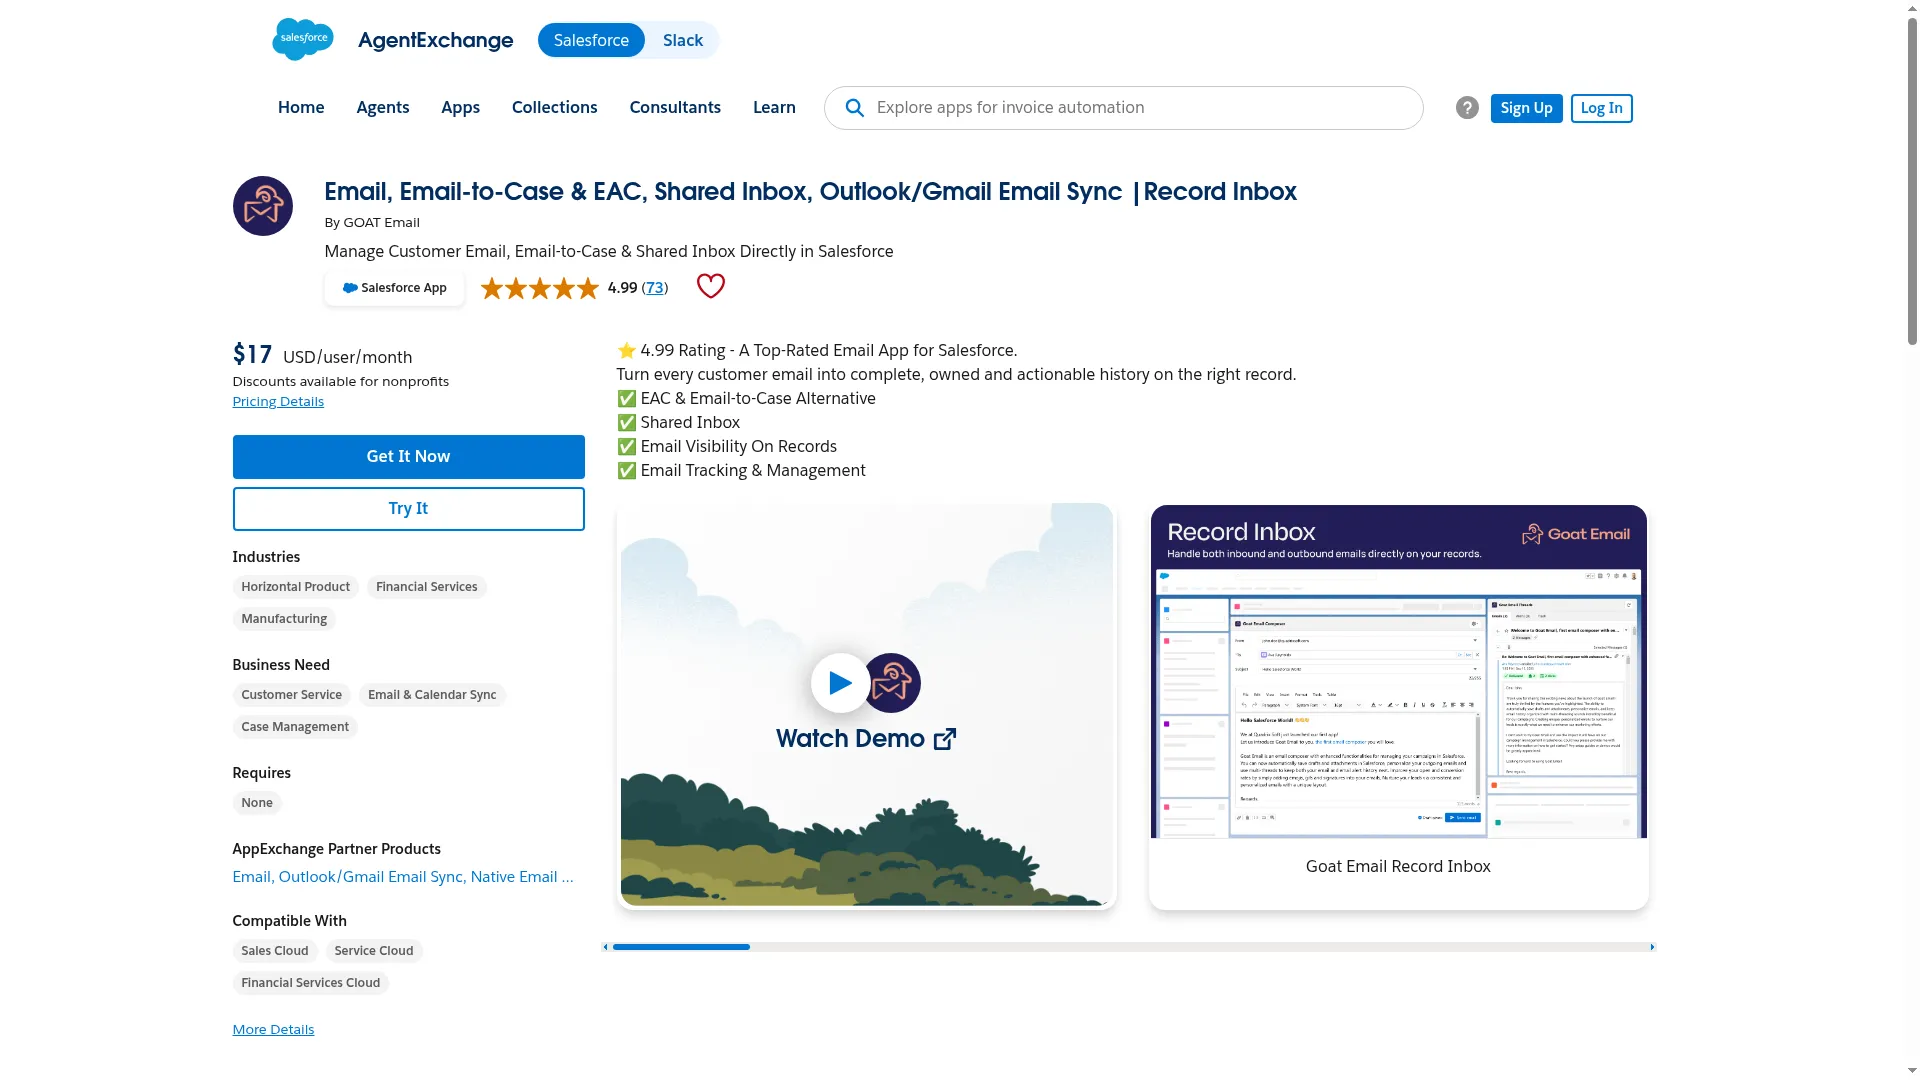Screen dimensions: 1920x1080
Task: Click the scroll down arrow of page scrollbar
Action: (x=1912, y=1071)
